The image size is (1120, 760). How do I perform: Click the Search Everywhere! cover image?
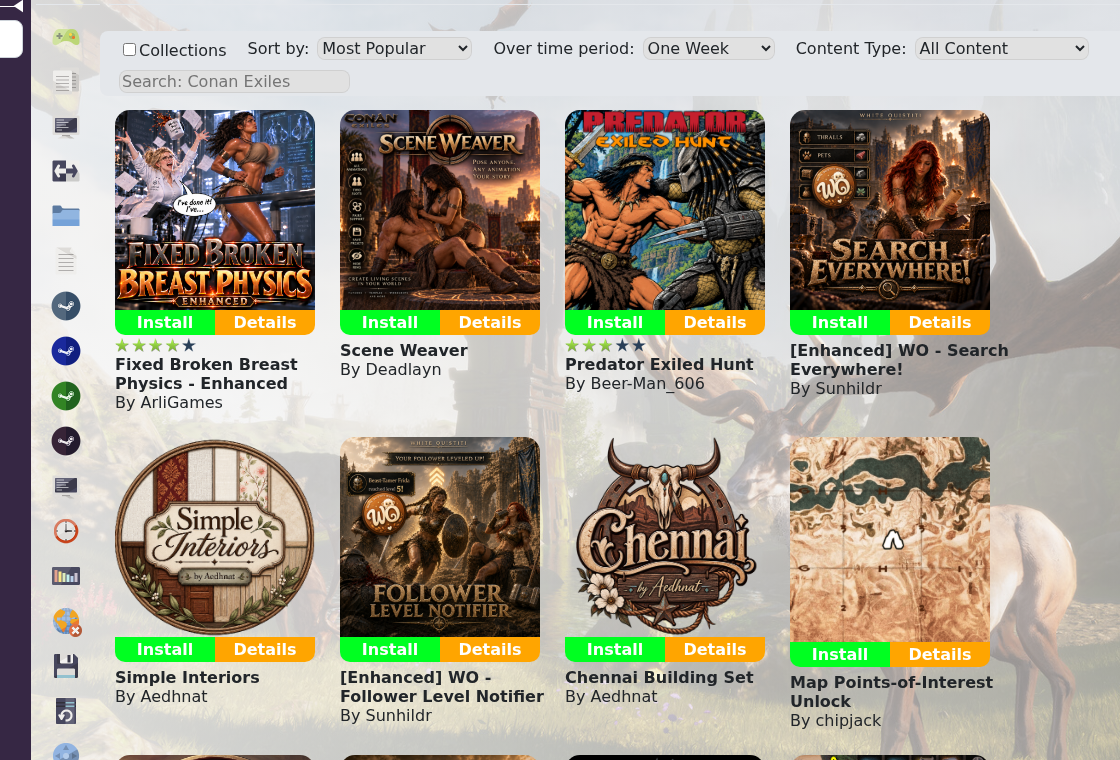click(x=890, y=210)
